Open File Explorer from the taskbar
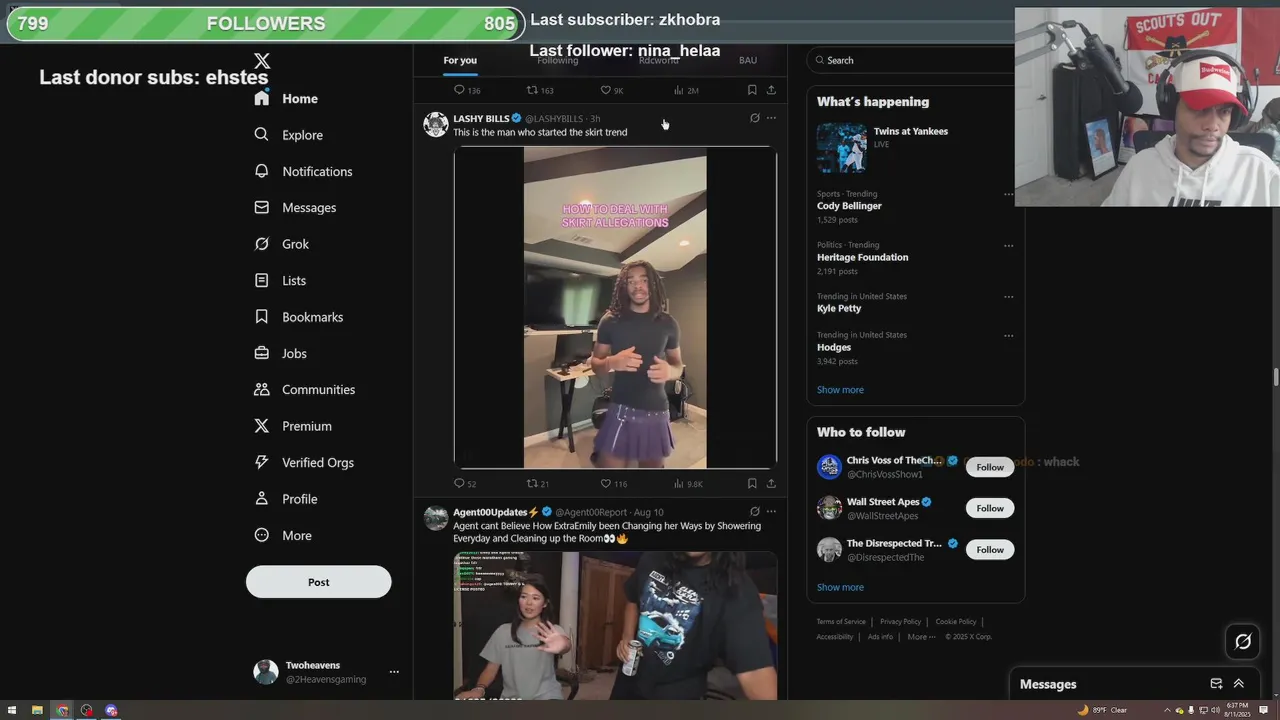 [x=37, y=710]
